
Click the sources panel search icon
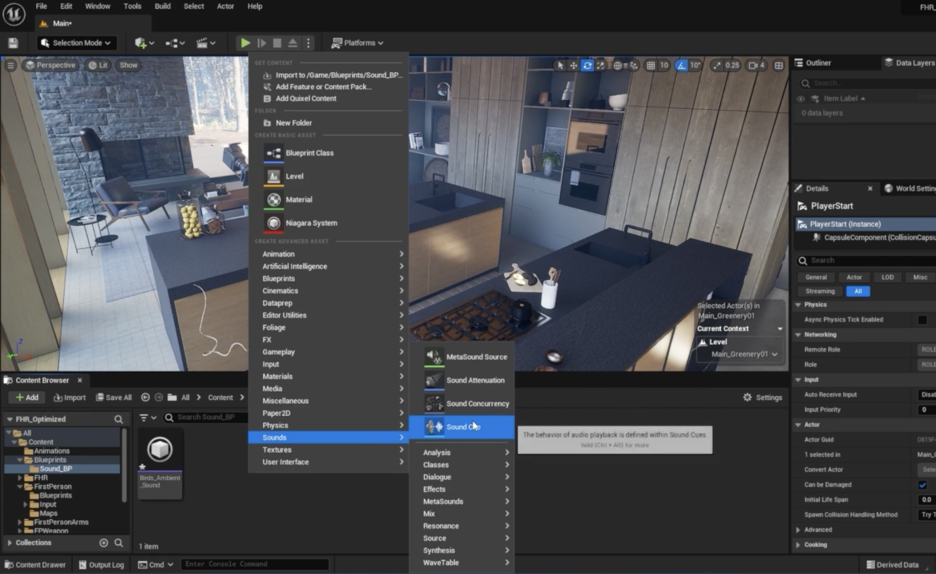(x=118, y=419)
